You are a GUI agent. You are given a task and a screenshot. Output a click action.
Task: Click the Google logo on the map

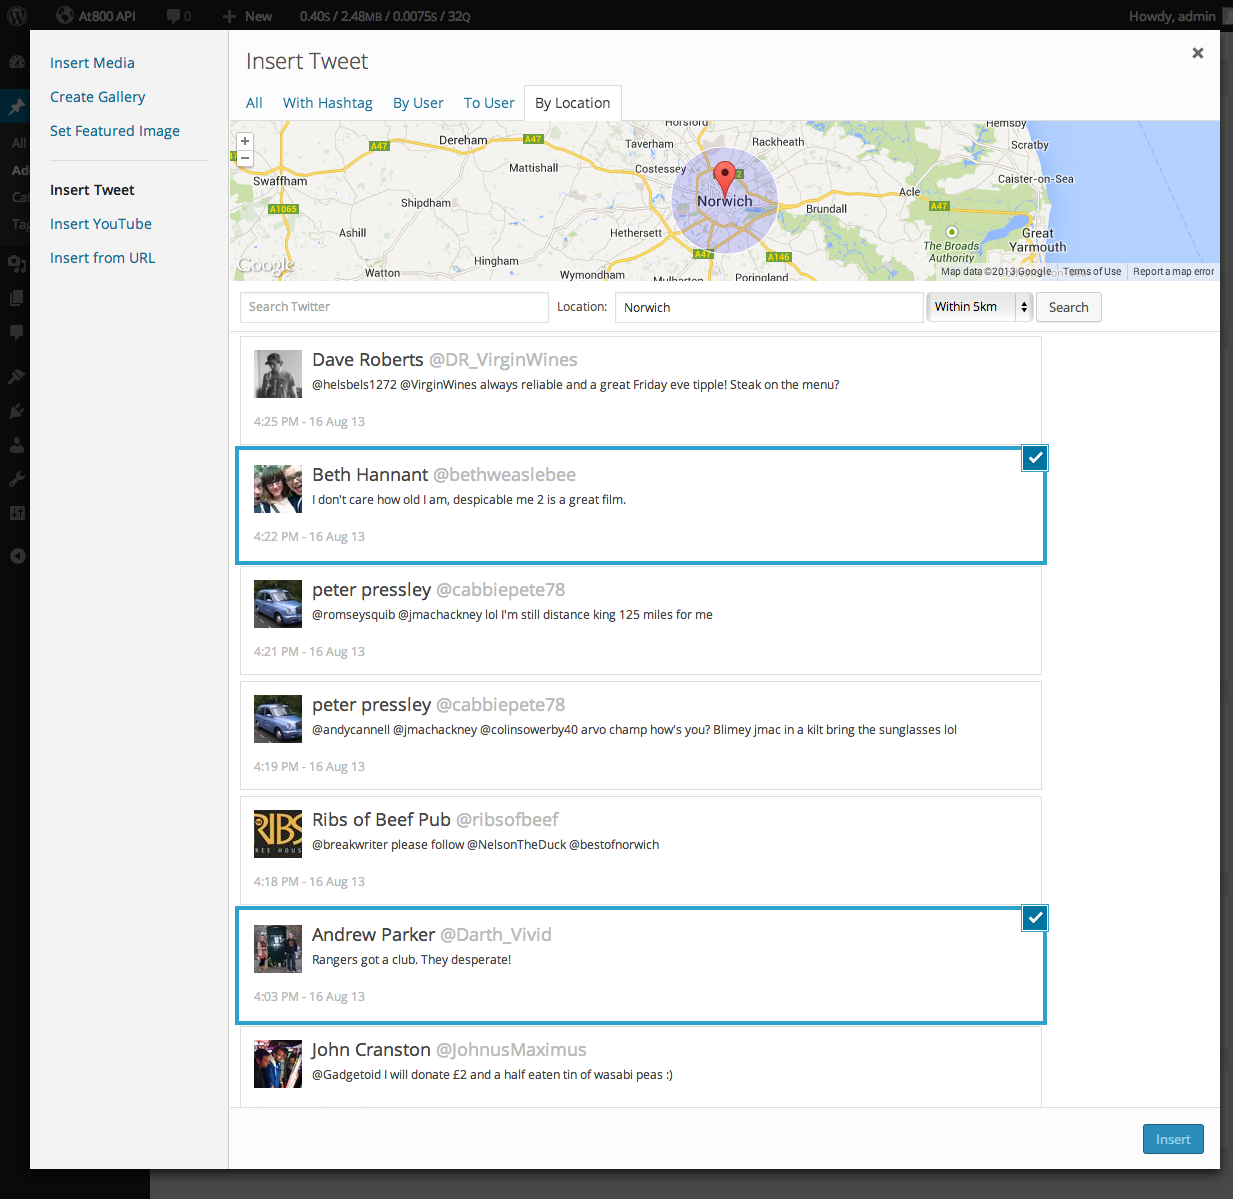point(265,265)
